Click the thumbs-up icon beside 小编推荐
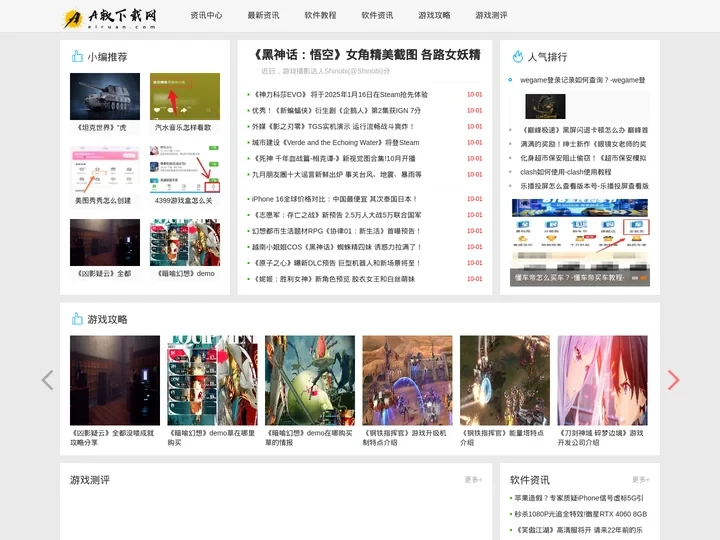The image size is (720, 540). pyautogui.click(x=77, y=56)
